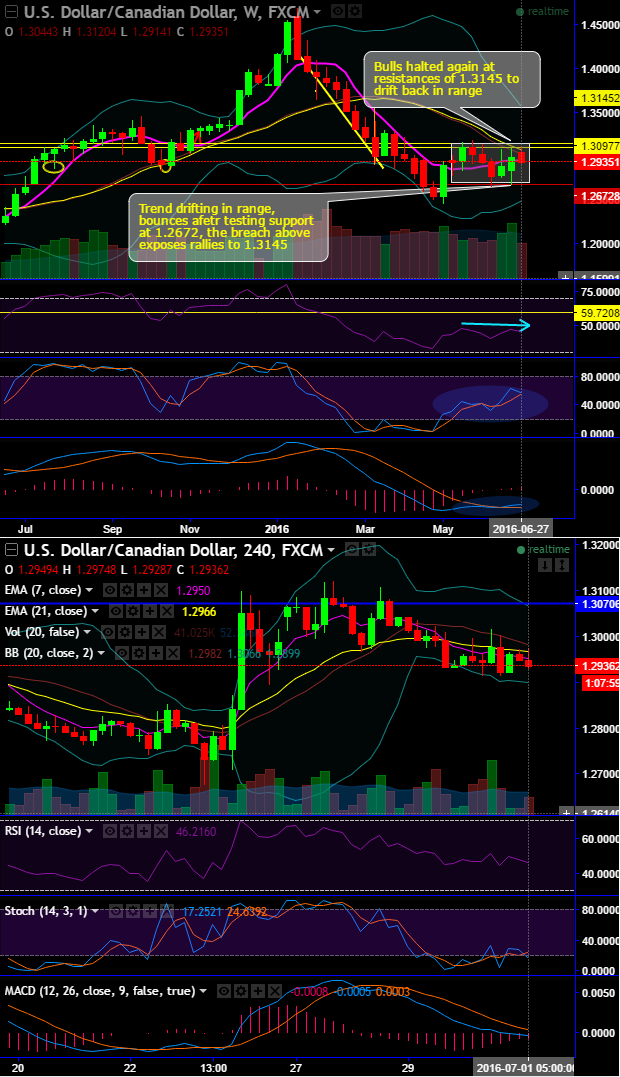Toggle visibility eye for RSI (14, close)
The width and height of the screenshot is (620, 1077).
coord(110,831)
